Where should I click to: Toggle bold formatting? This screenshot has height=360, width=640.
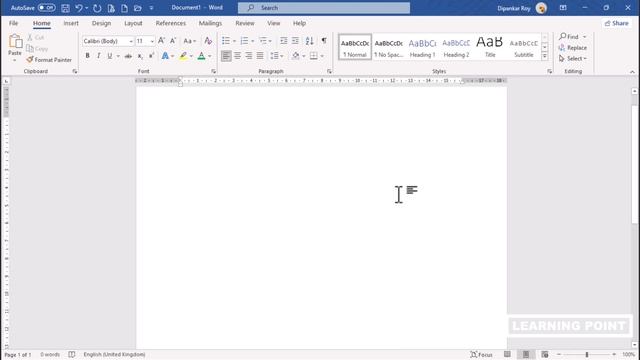87,56
